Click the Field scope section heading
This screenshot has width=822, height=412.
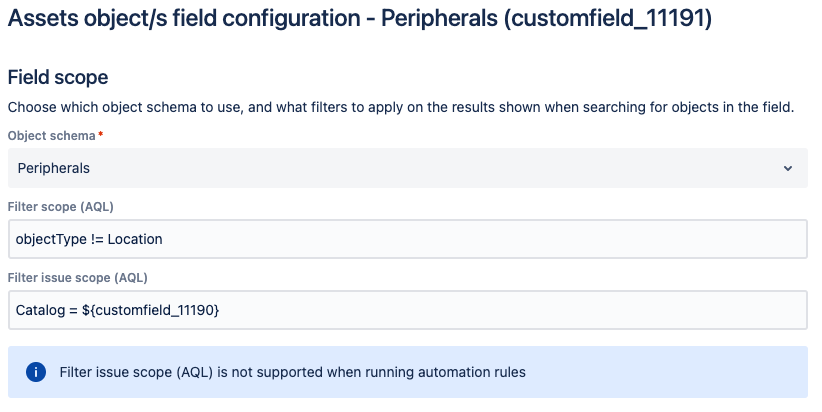tap(58, 78)
